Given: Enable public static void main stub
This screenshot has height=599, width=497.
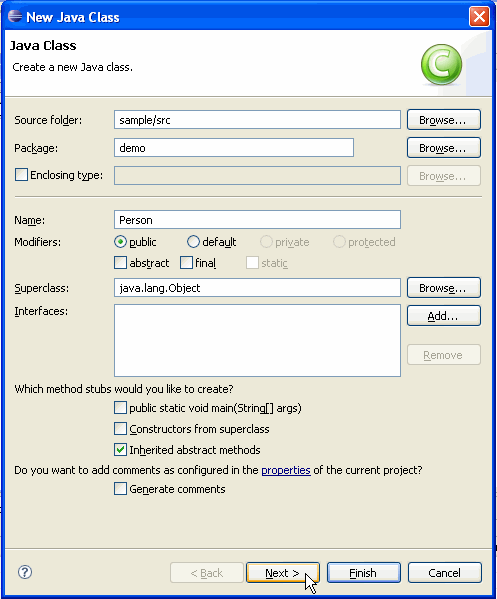Looking at the screenshot, I should coord(120,408).
